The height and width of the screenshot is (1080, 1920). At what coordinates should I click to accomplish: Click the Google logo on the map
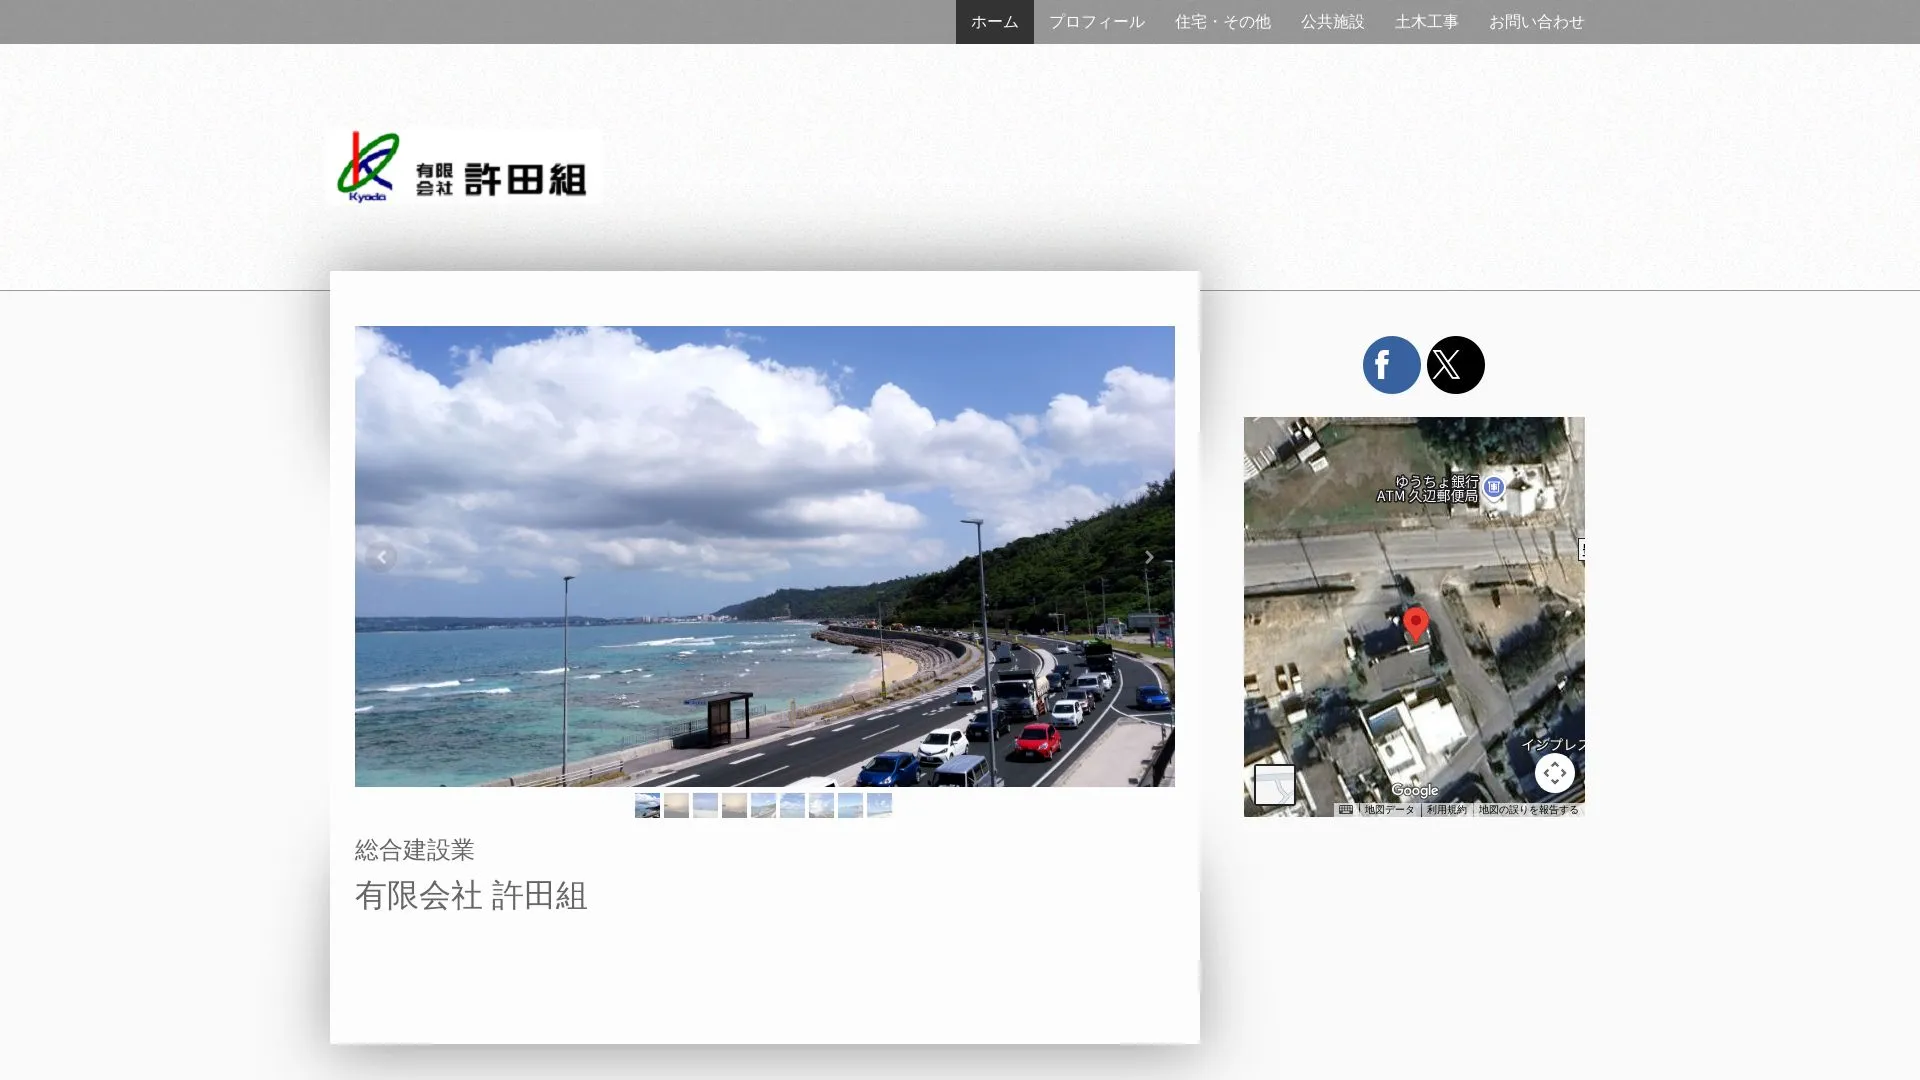click(x=1414, y=791)
